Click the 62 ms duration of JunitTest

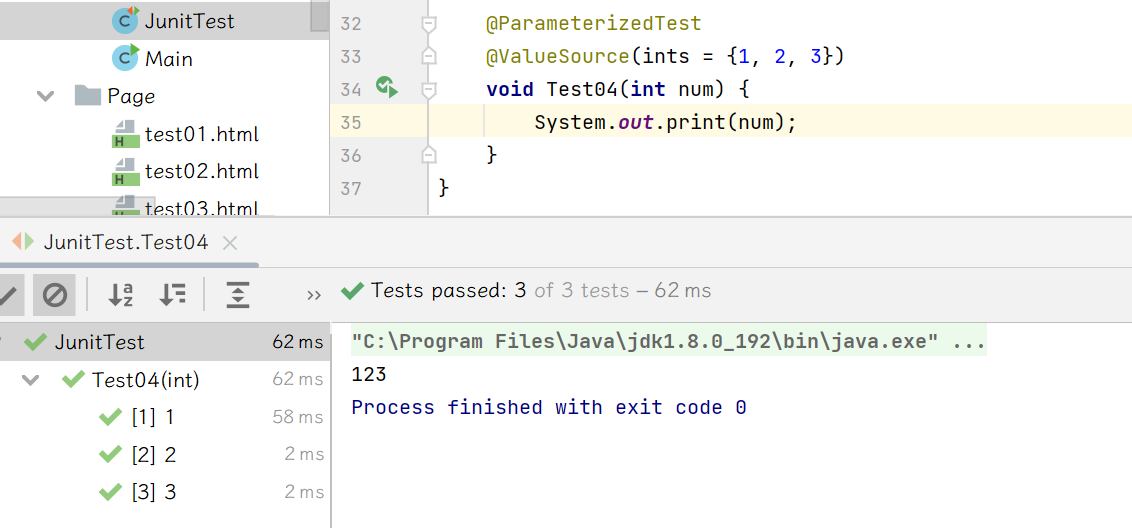[297, 342]
